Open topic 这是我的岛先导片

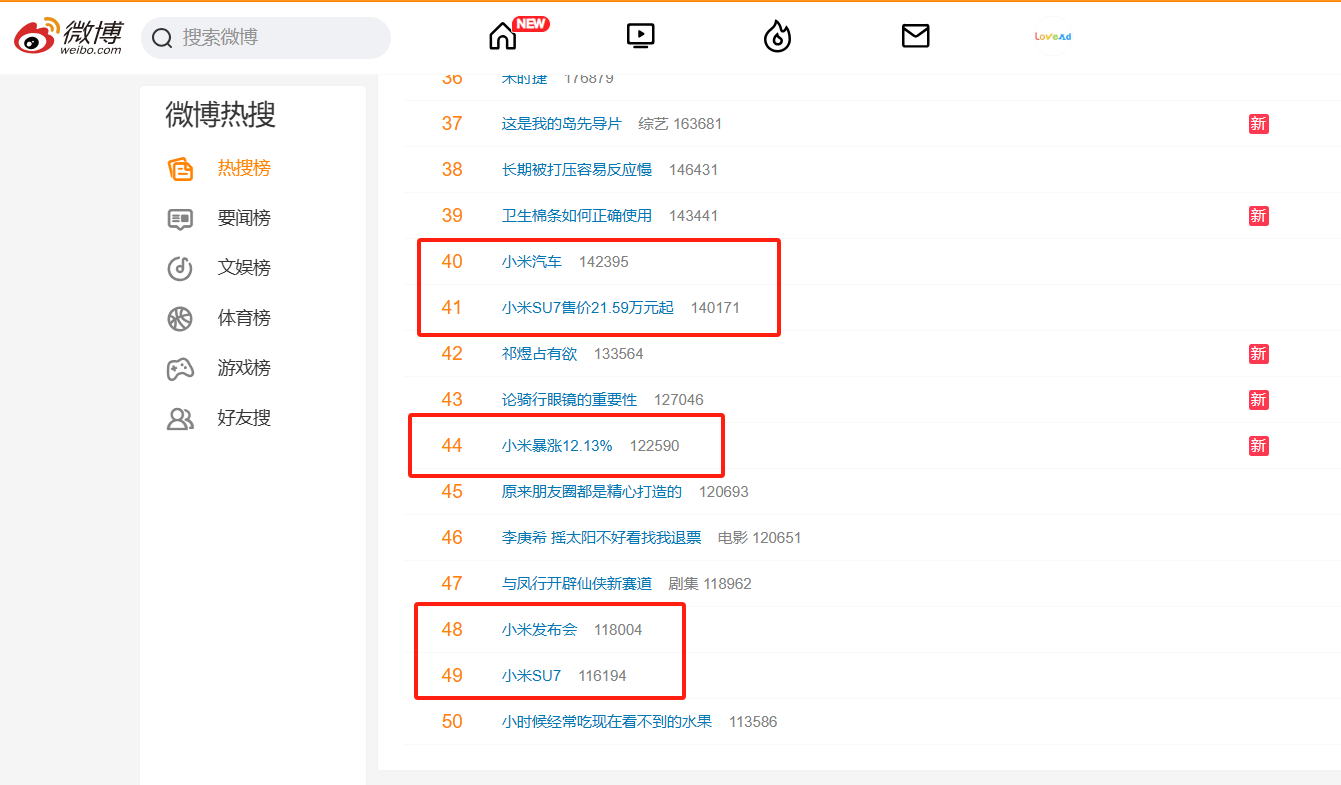(x=562, y=124)
